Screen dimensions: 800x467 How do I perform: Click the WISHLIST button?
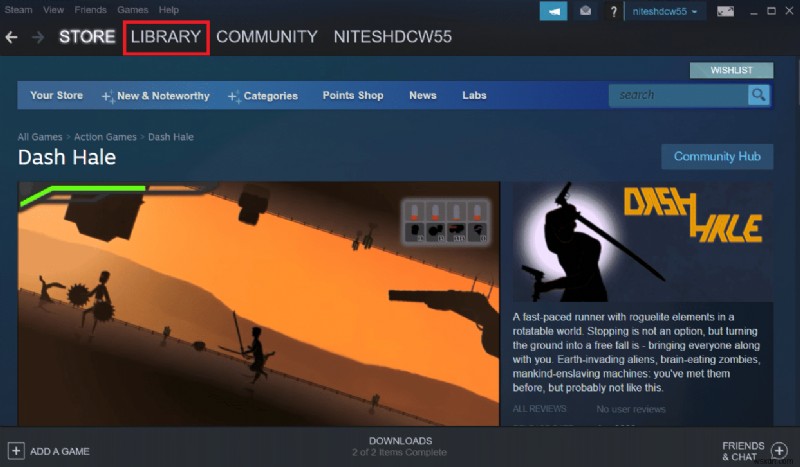click(732, 70)
